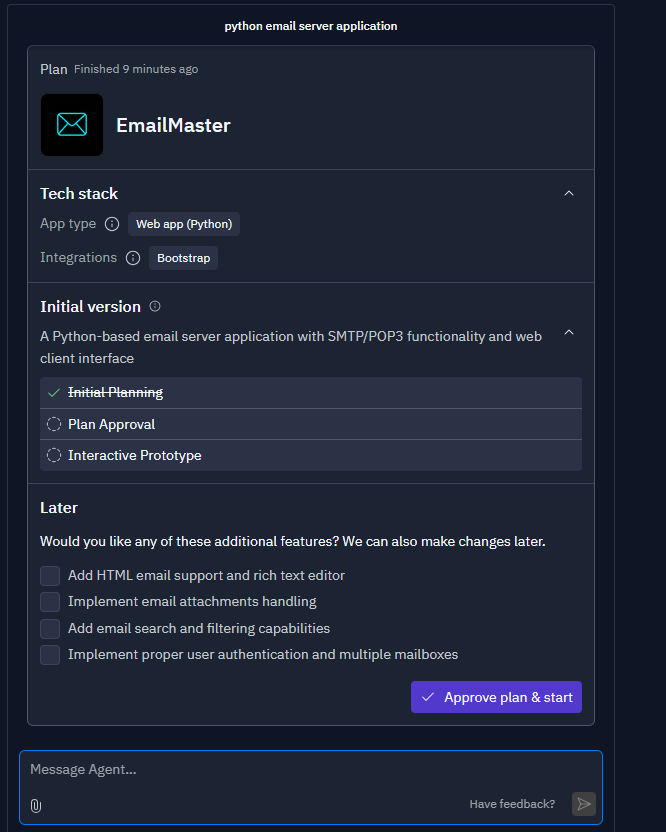Click Approve plan & start button

496,697
